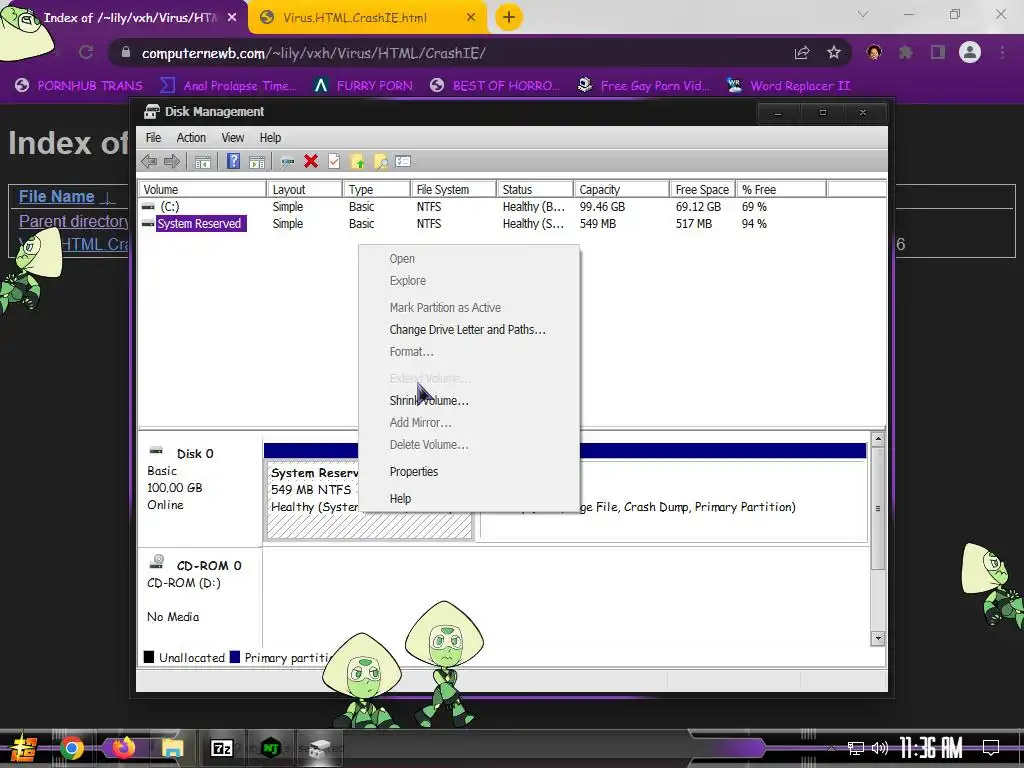Open Firefox from the taskbar
Screen dimensions: 1024x768
pos(123,747)
